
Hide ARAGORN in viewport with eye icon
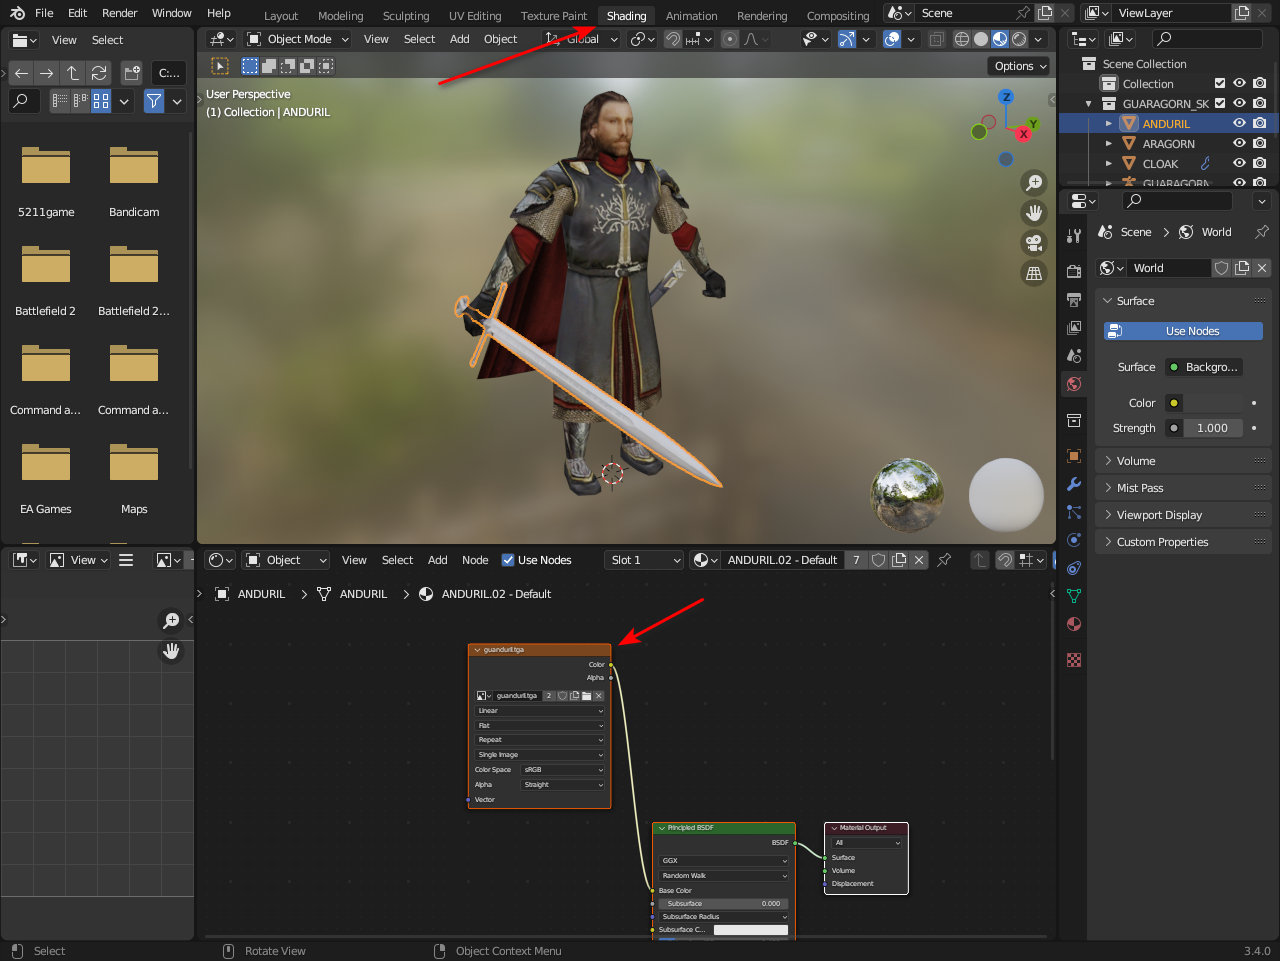pos(1240,144)
